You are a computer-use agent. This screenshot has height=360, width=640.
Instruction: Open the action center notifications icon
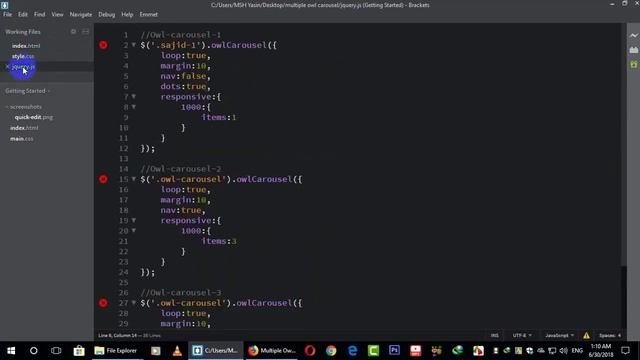coord(625,351)
